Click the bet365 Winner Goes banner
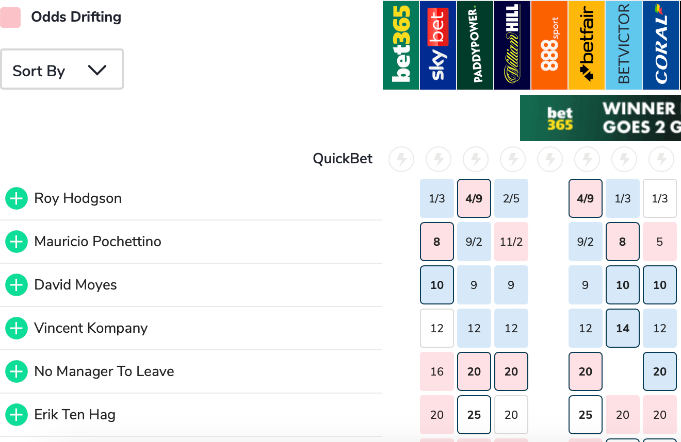 (x=600, y=118)
